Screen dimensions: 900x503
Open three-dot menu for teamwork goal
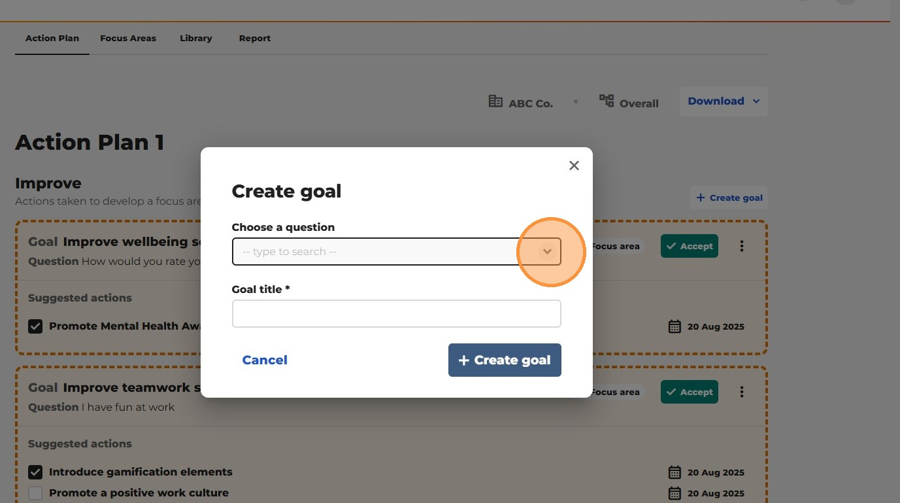tap(742, 392)
